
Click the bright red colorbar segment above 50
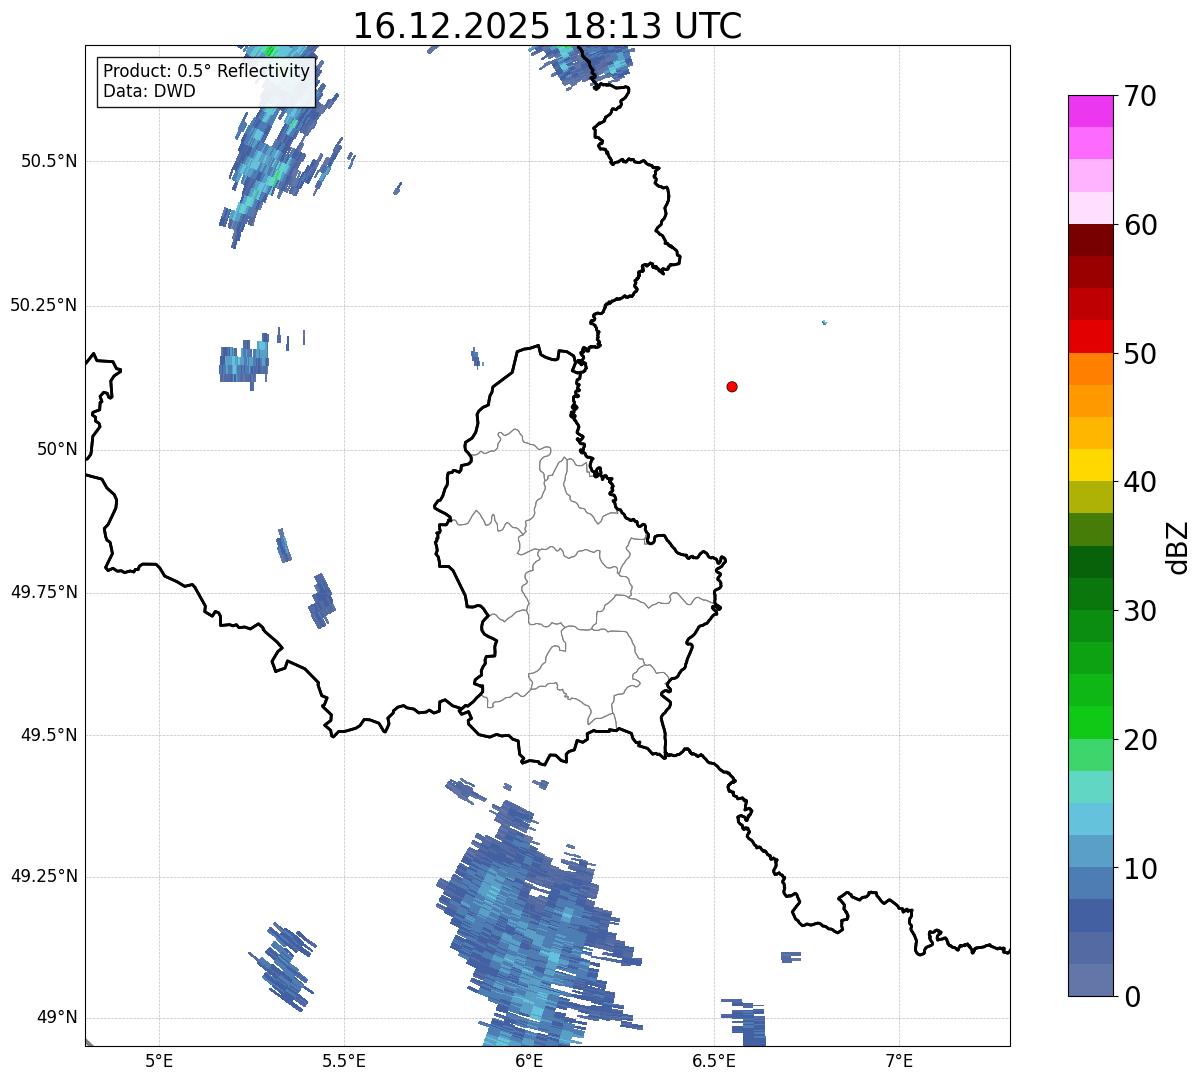point(1090,336)
